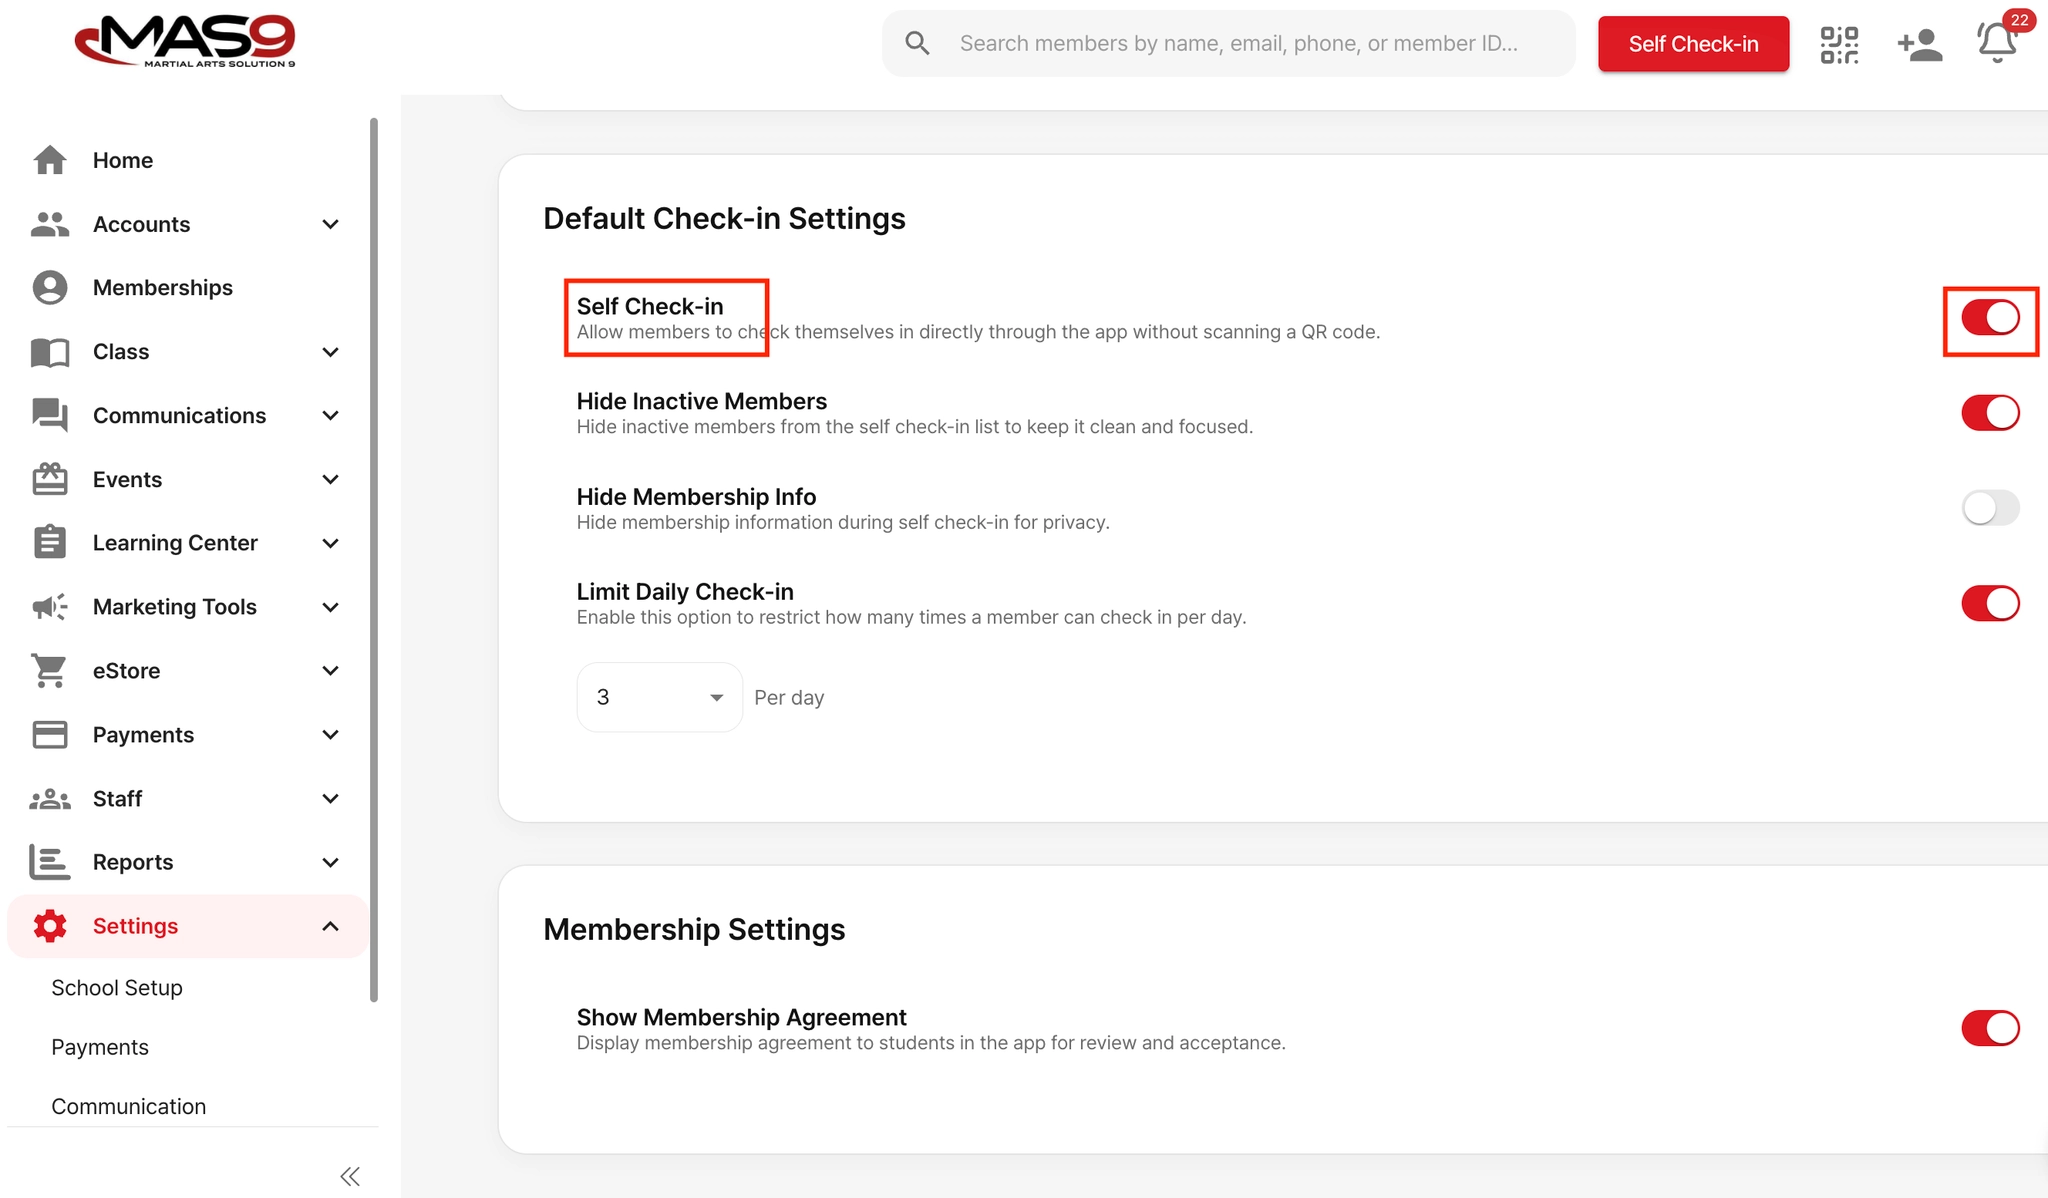
Task: Open the QR code scanner icon
Action: coord(1839,44)
